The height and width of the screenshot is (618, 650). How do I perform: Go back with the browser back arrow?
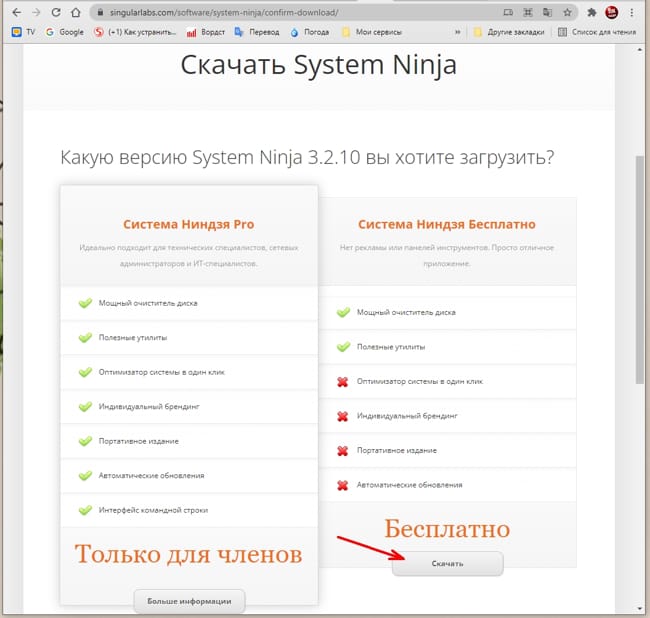point(17,12)
